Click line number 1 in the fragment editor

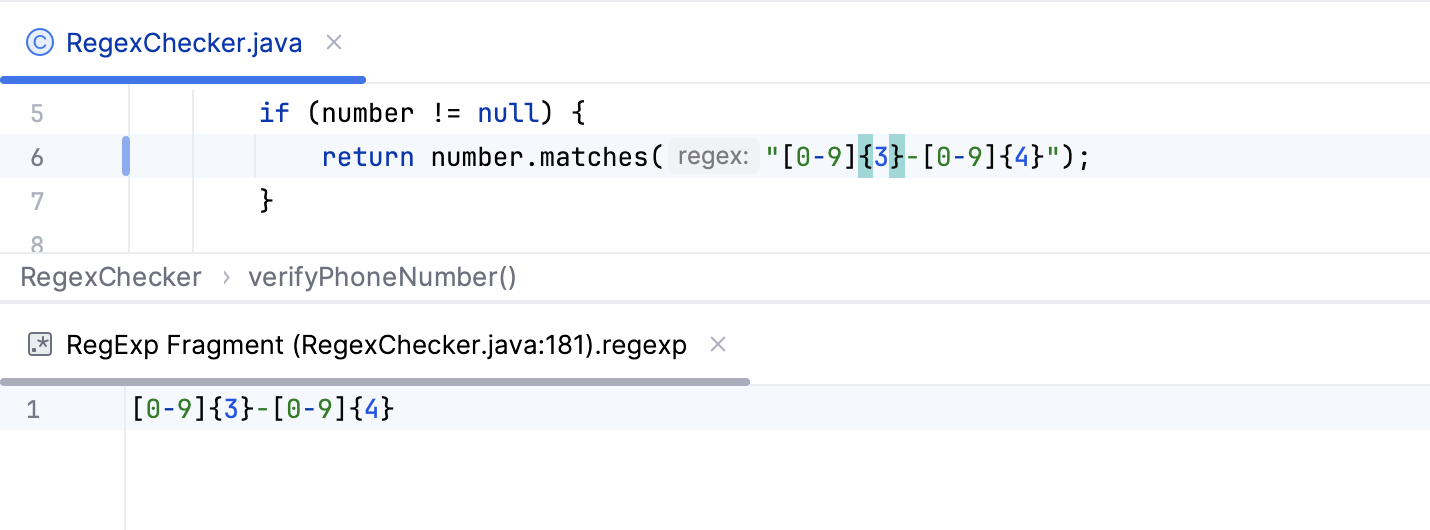coord(33,409)
